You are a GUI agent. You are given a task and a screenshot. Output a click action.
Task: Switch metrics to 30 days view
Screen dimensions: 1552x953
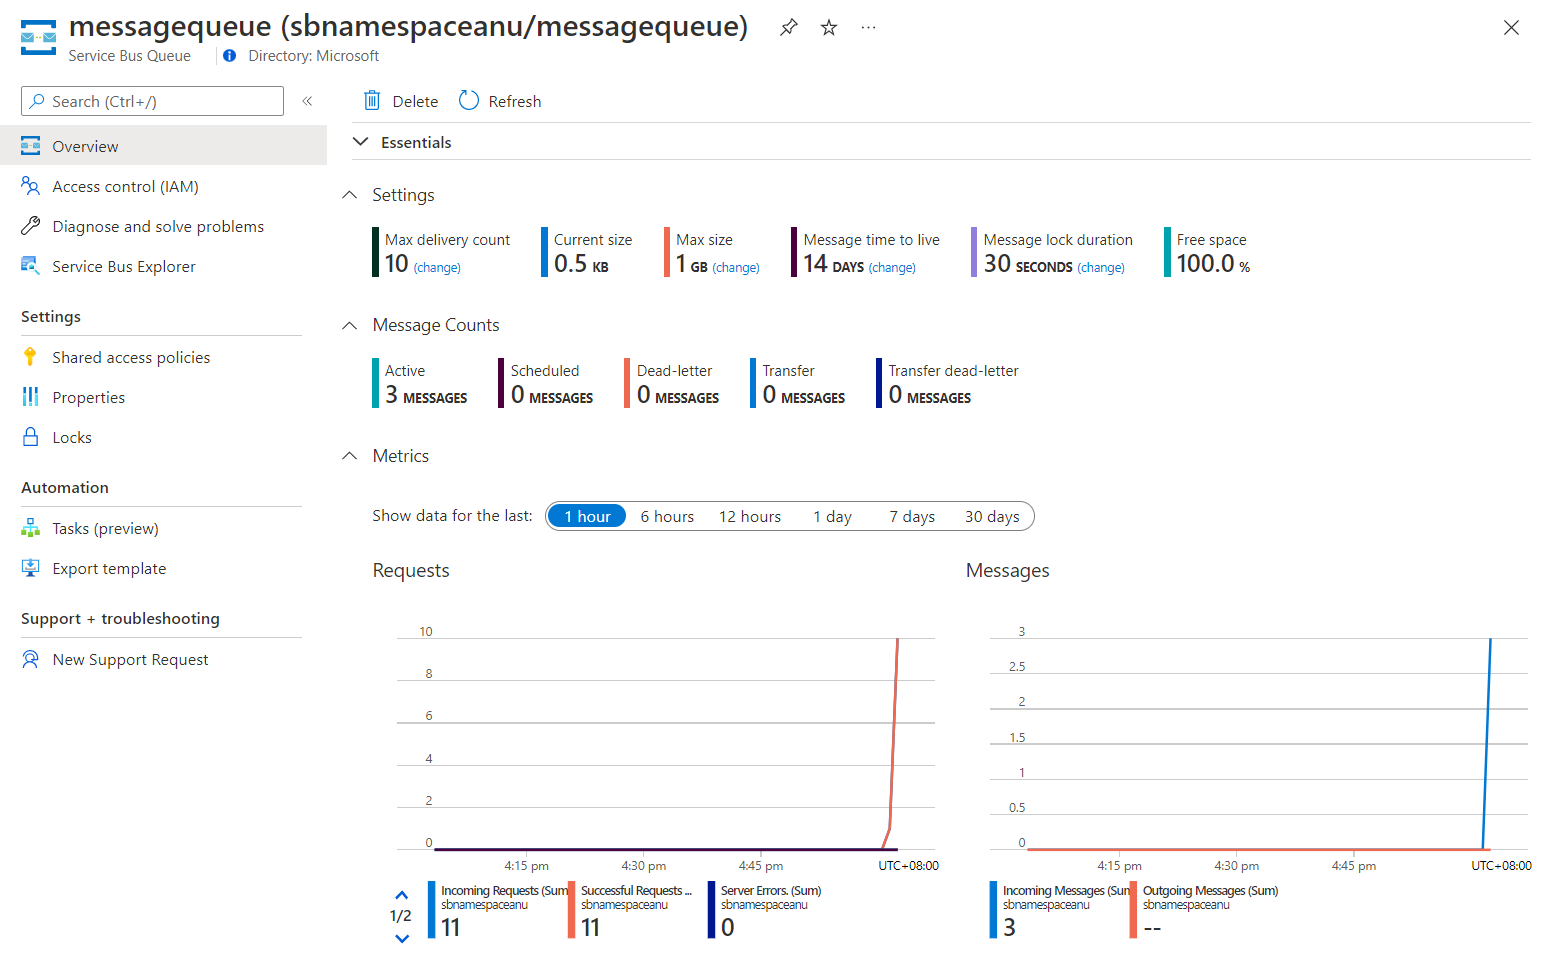pyautogui.click(x=992, y=516)
